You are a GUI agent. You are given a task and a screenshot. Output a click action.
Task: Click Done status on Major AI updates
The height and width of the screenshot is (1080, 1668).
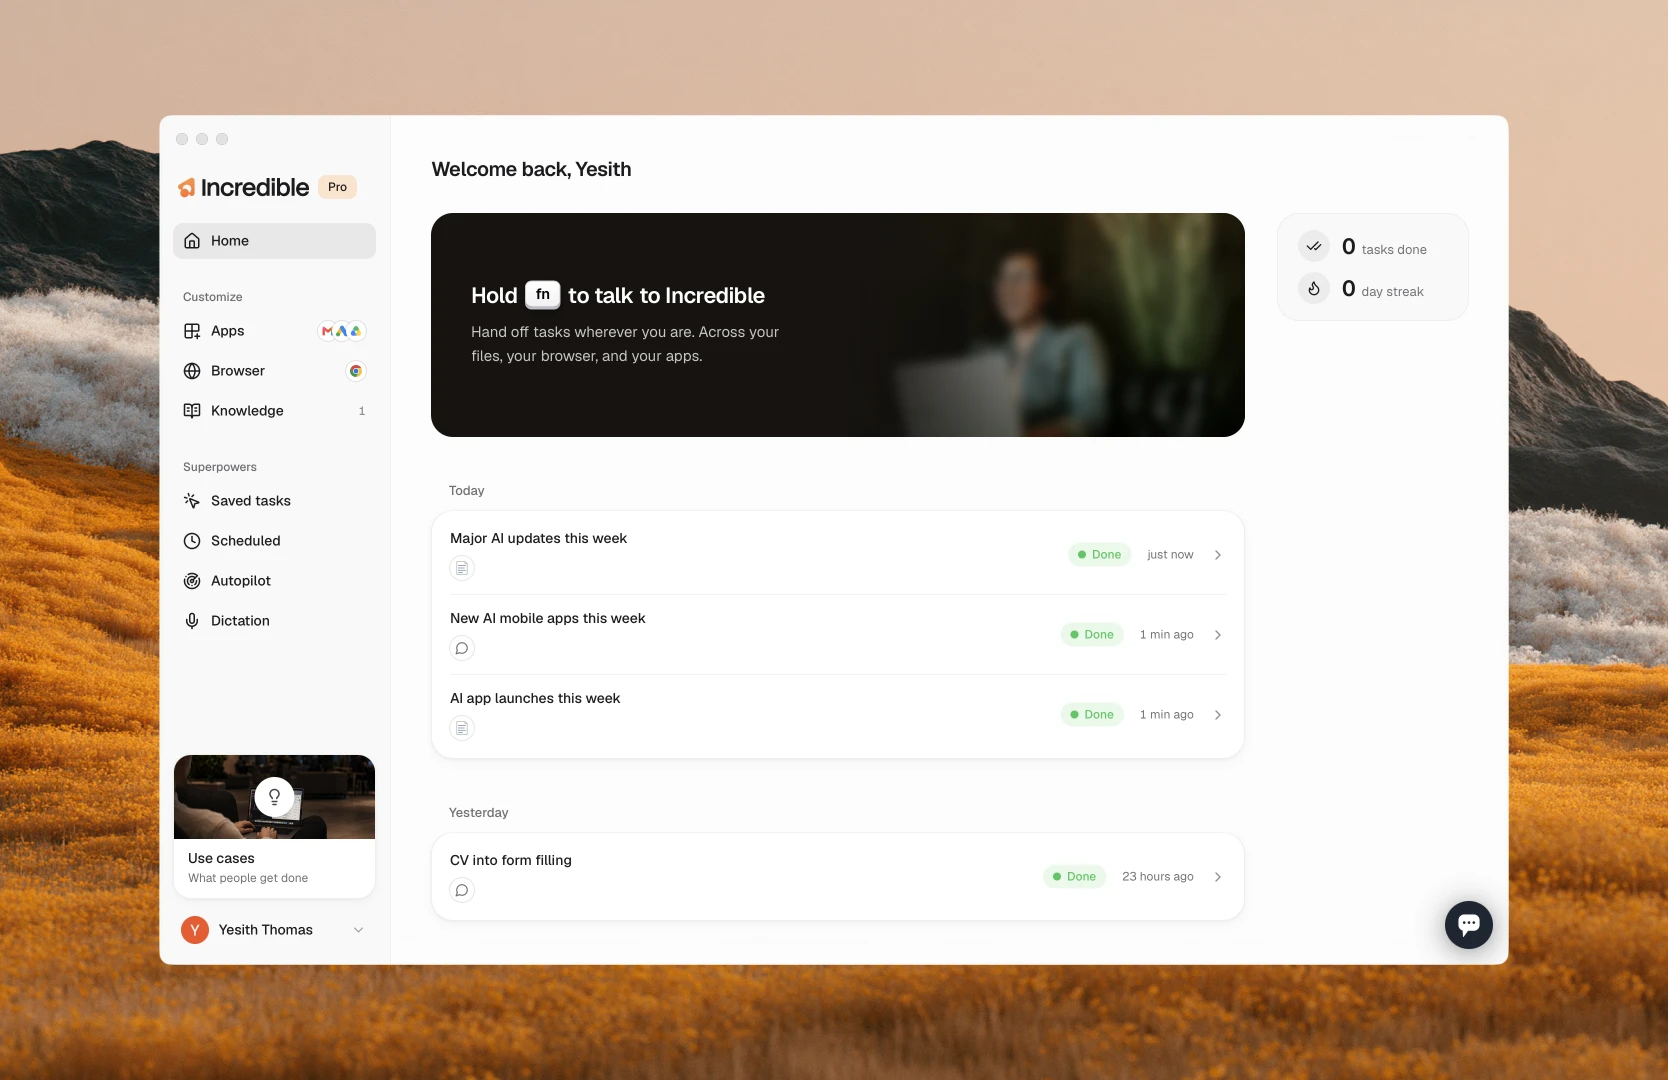(1100, 555)
